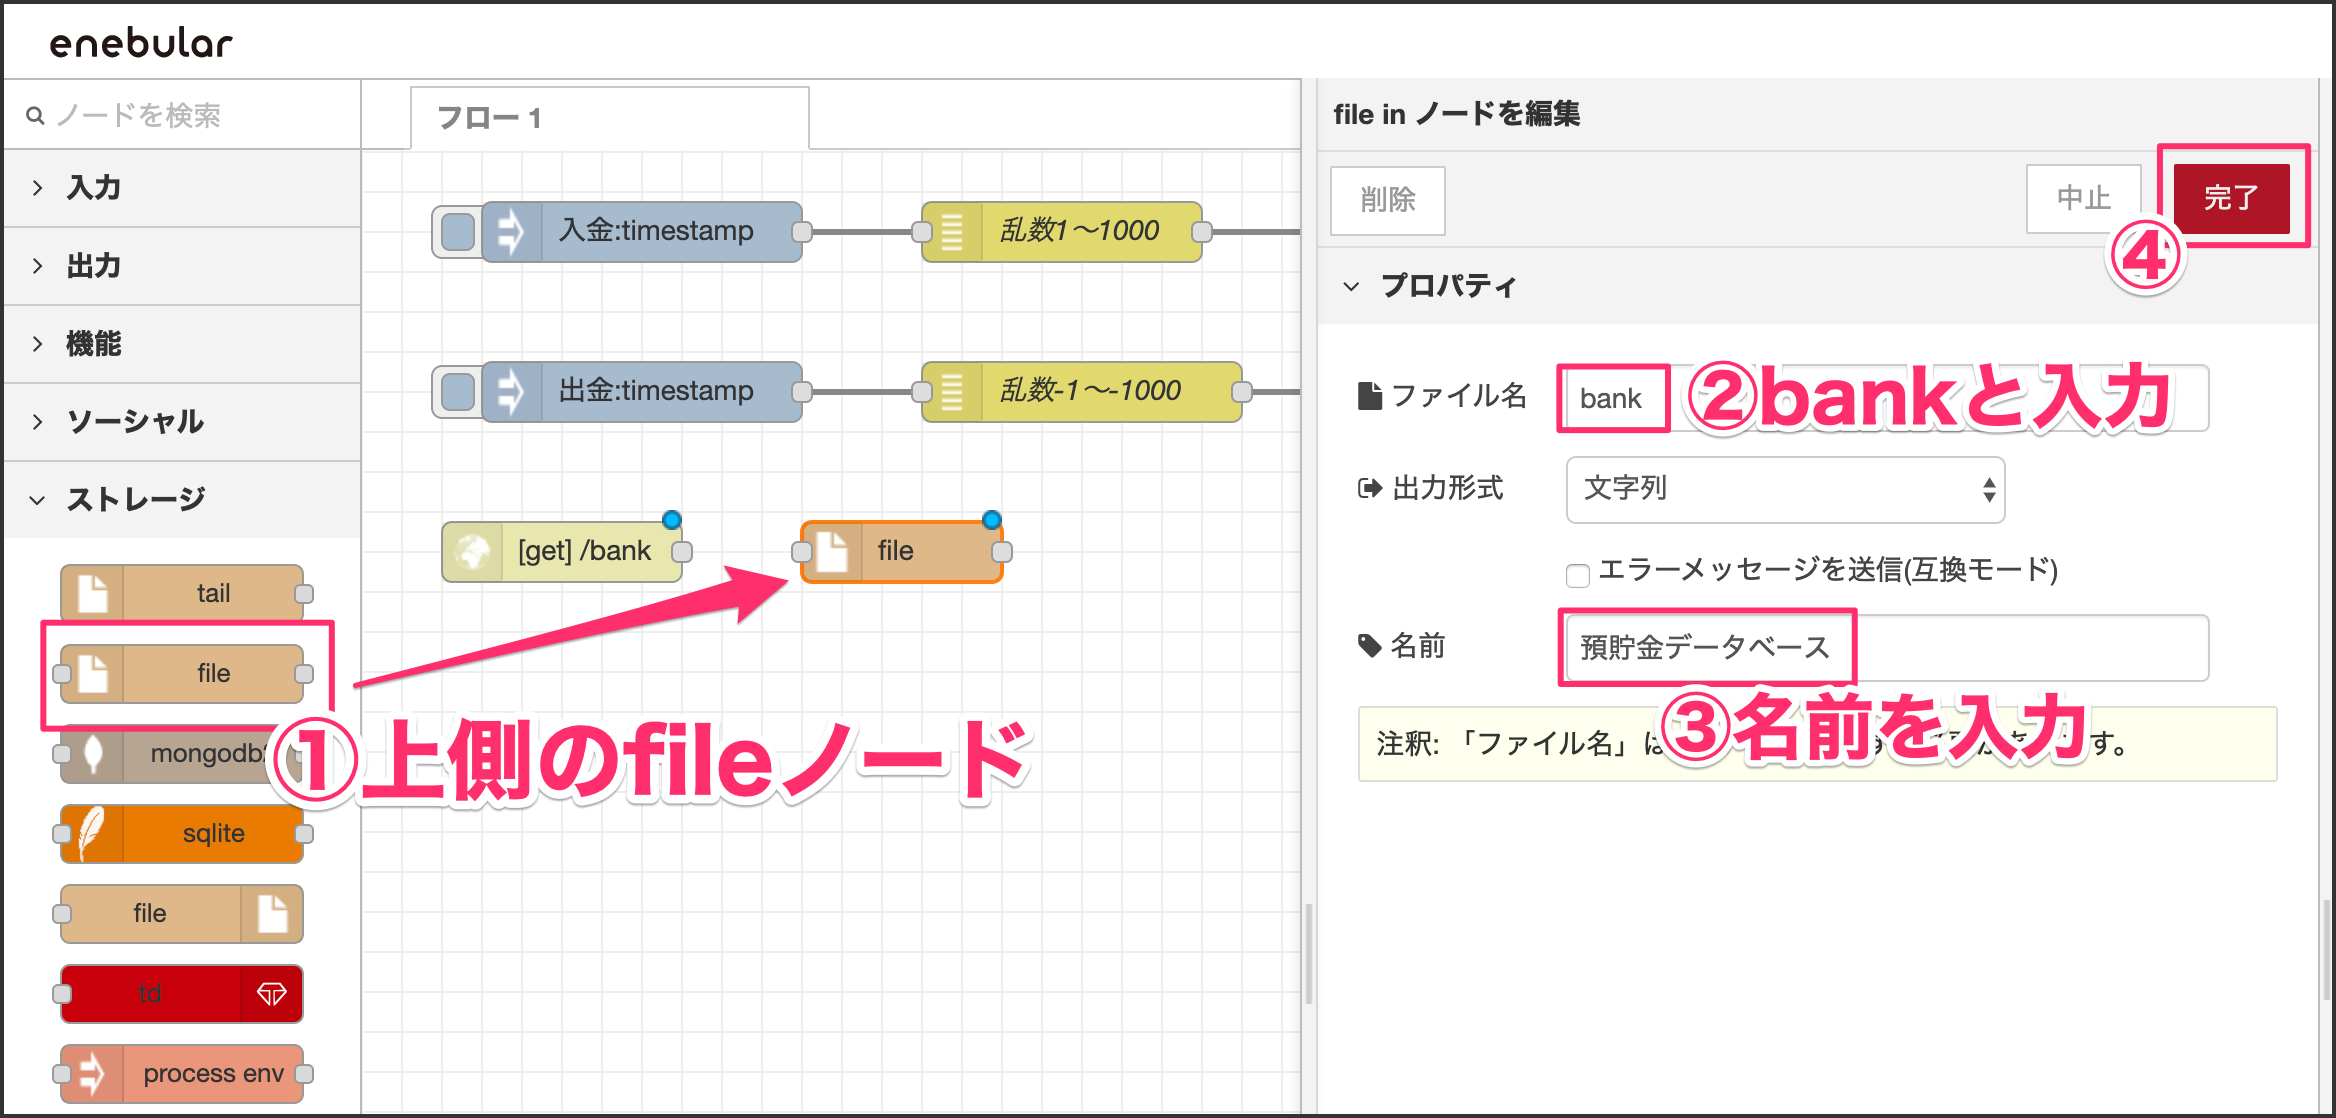Click the tag icon beside 名前 label
This screenshot has height=1118, width=2336.
(x=1370, y=646)
